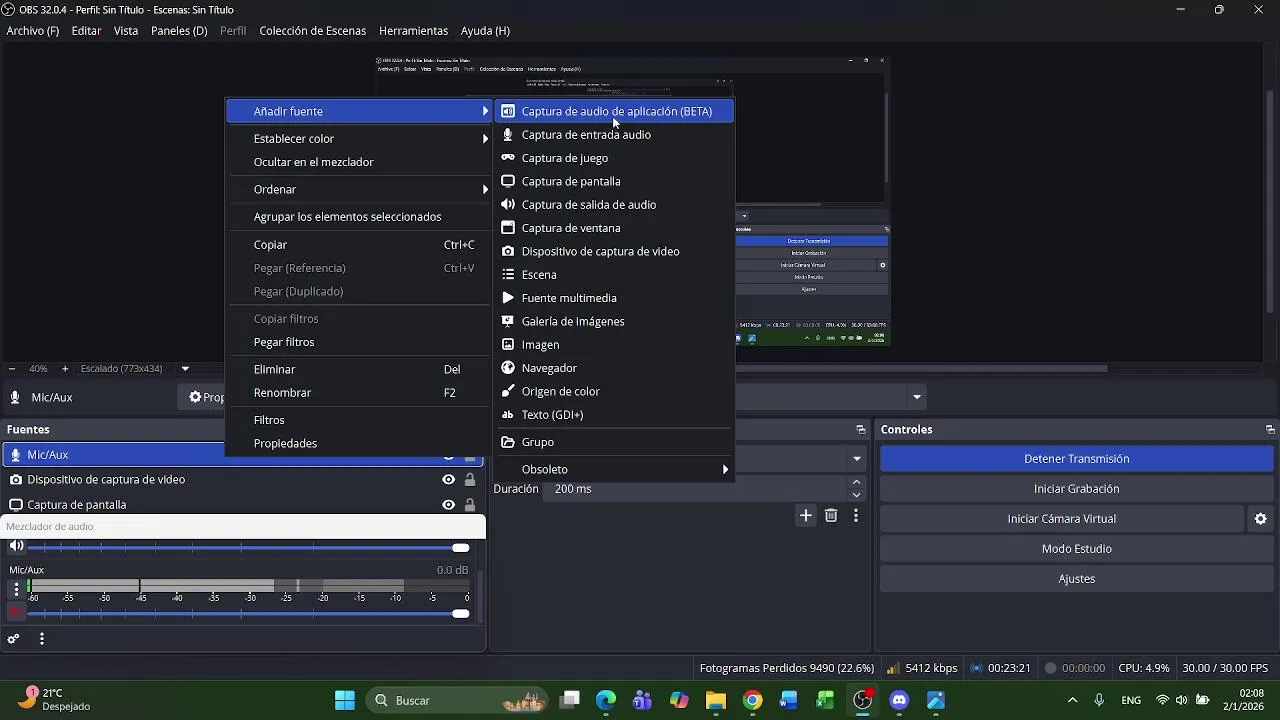Open dropdown arrow at source toolbar right end
Viewport: 1280px width, 720px height.
point(916,398)
